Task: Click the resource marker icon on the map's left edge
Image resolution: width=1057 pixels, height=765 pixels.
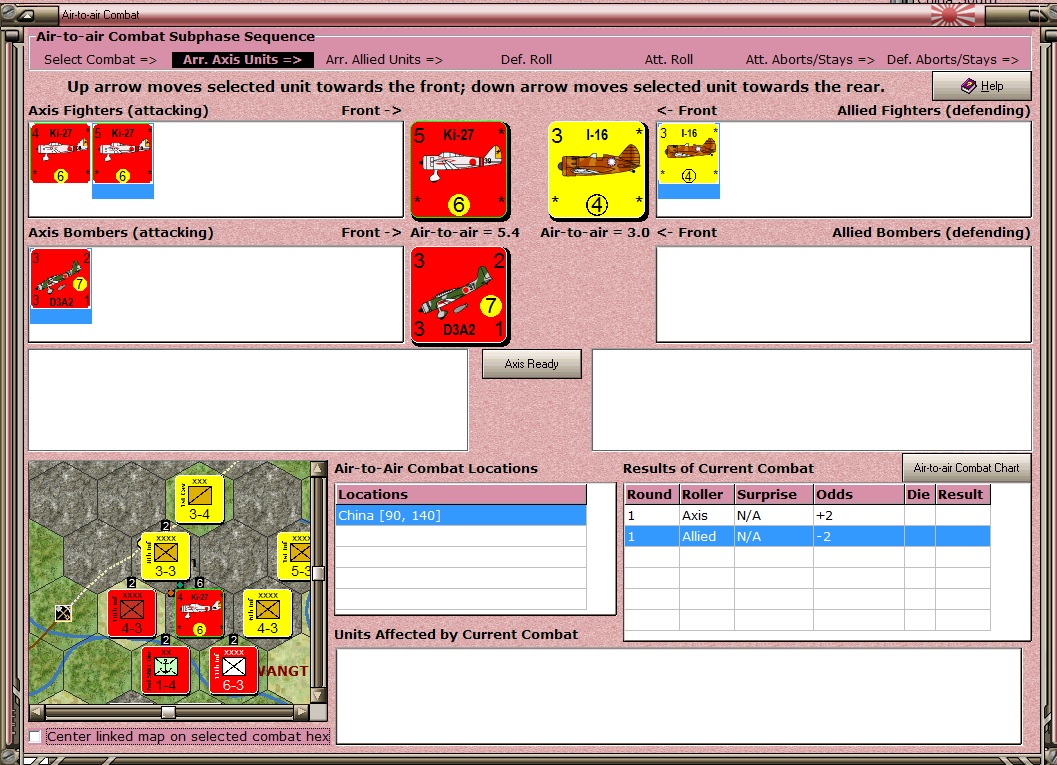Action: (x=63, y=613)
